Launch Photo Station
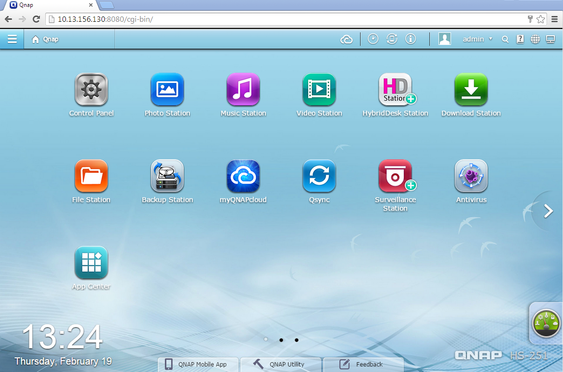The height and width of the screenshot is (372, 563). [167, 90]
